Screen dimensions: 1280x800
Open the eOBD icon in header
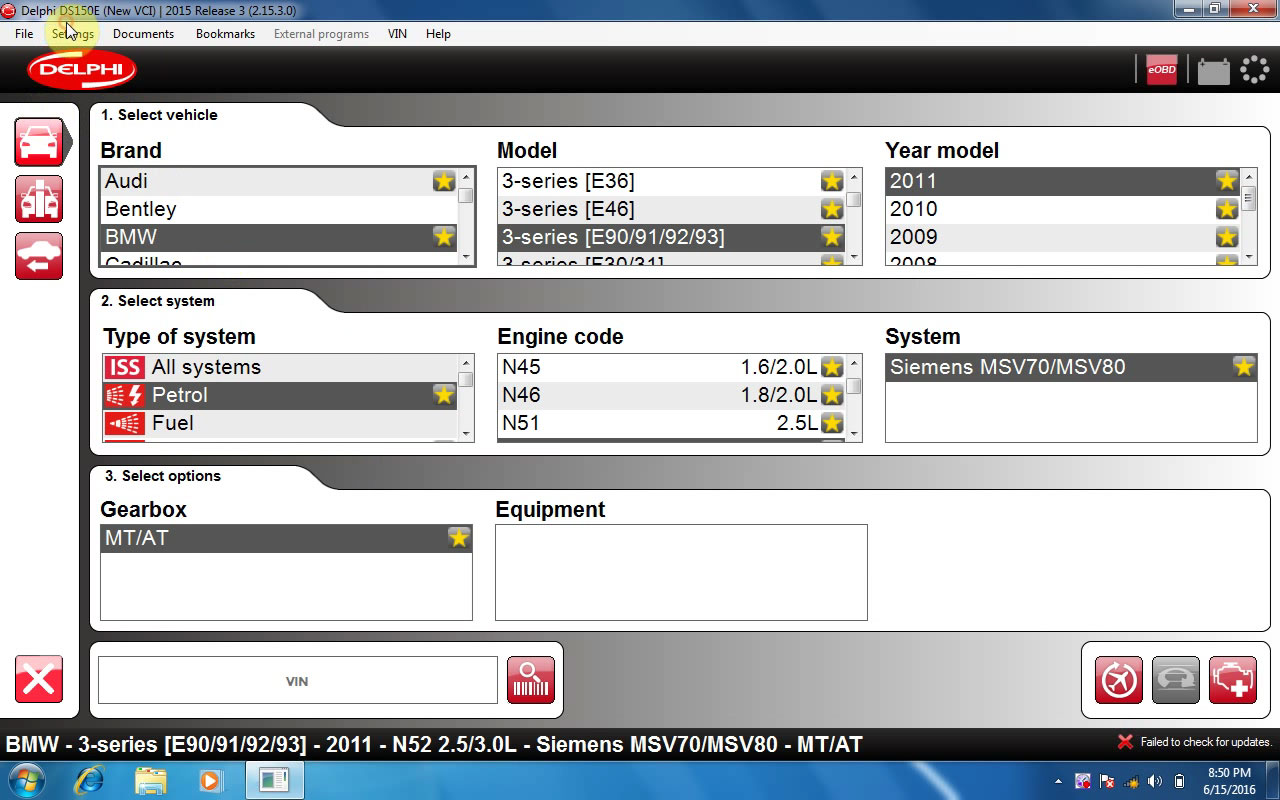coord(1161,70)
